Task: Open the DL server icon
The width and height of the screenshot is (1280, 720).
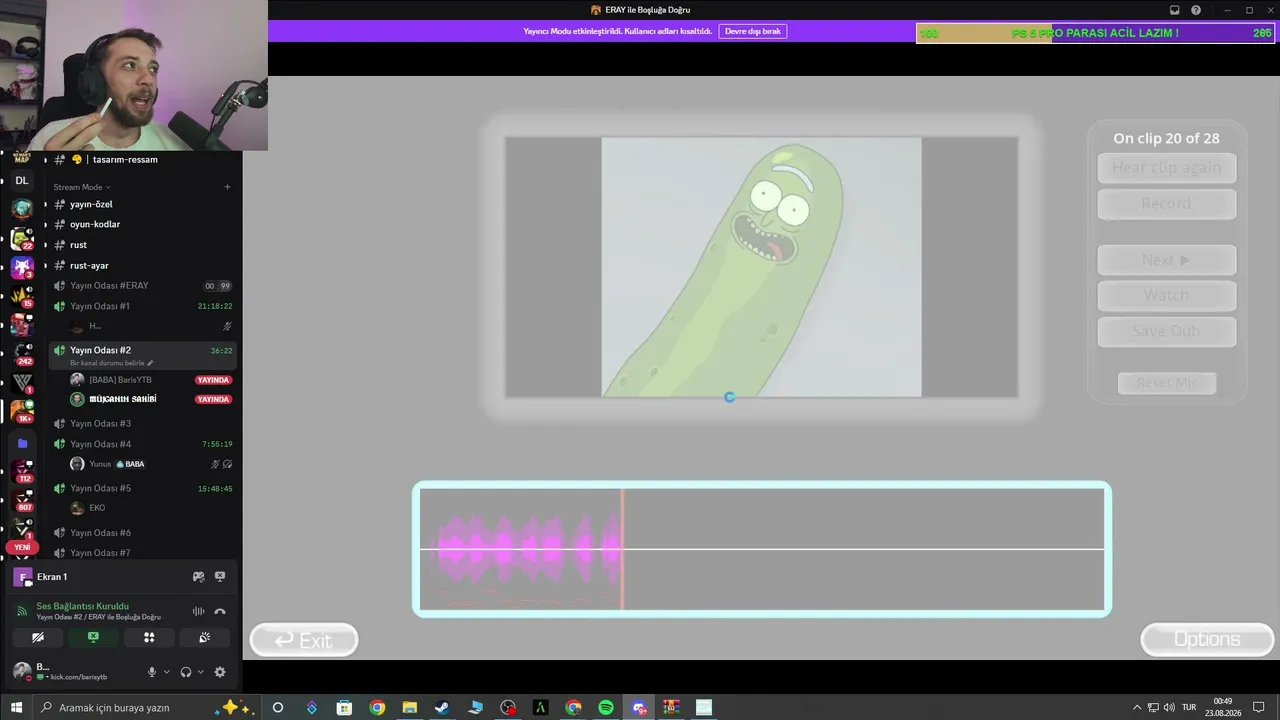Action: coord(21,180)
